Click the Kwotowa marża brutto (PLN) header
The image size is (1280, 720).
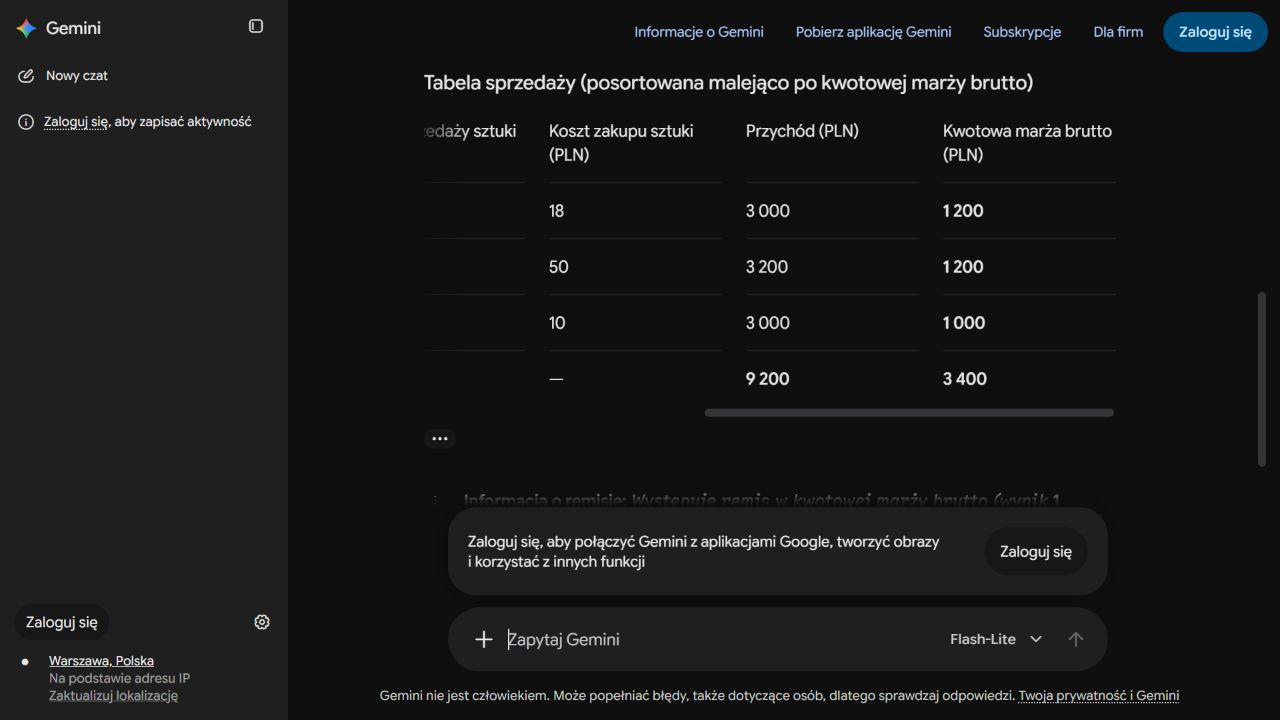tap(1027, 143)
